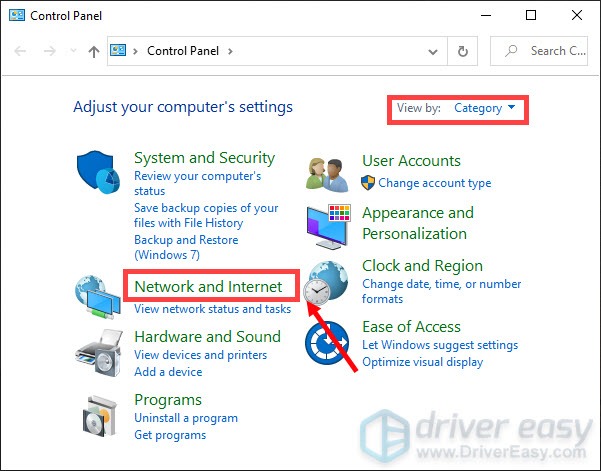The image size is (601, 471).
Task: Open Uninstall a program link
Action: pos(186,418)
